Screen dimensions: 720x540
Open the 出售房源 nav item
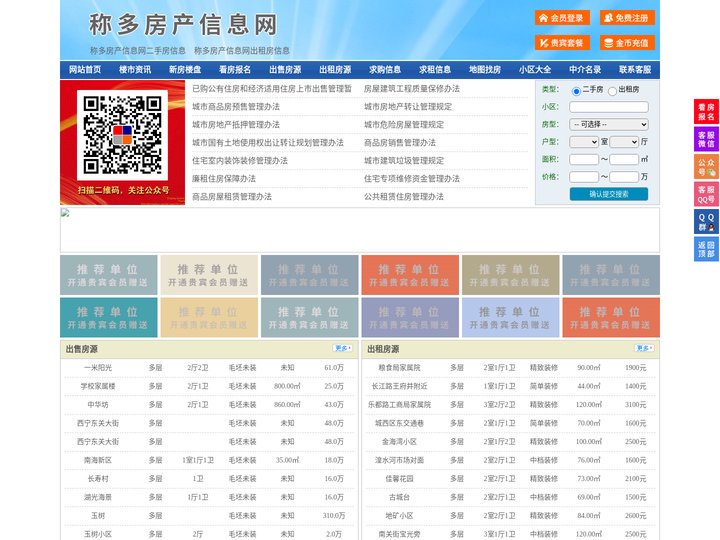point(285,70)
